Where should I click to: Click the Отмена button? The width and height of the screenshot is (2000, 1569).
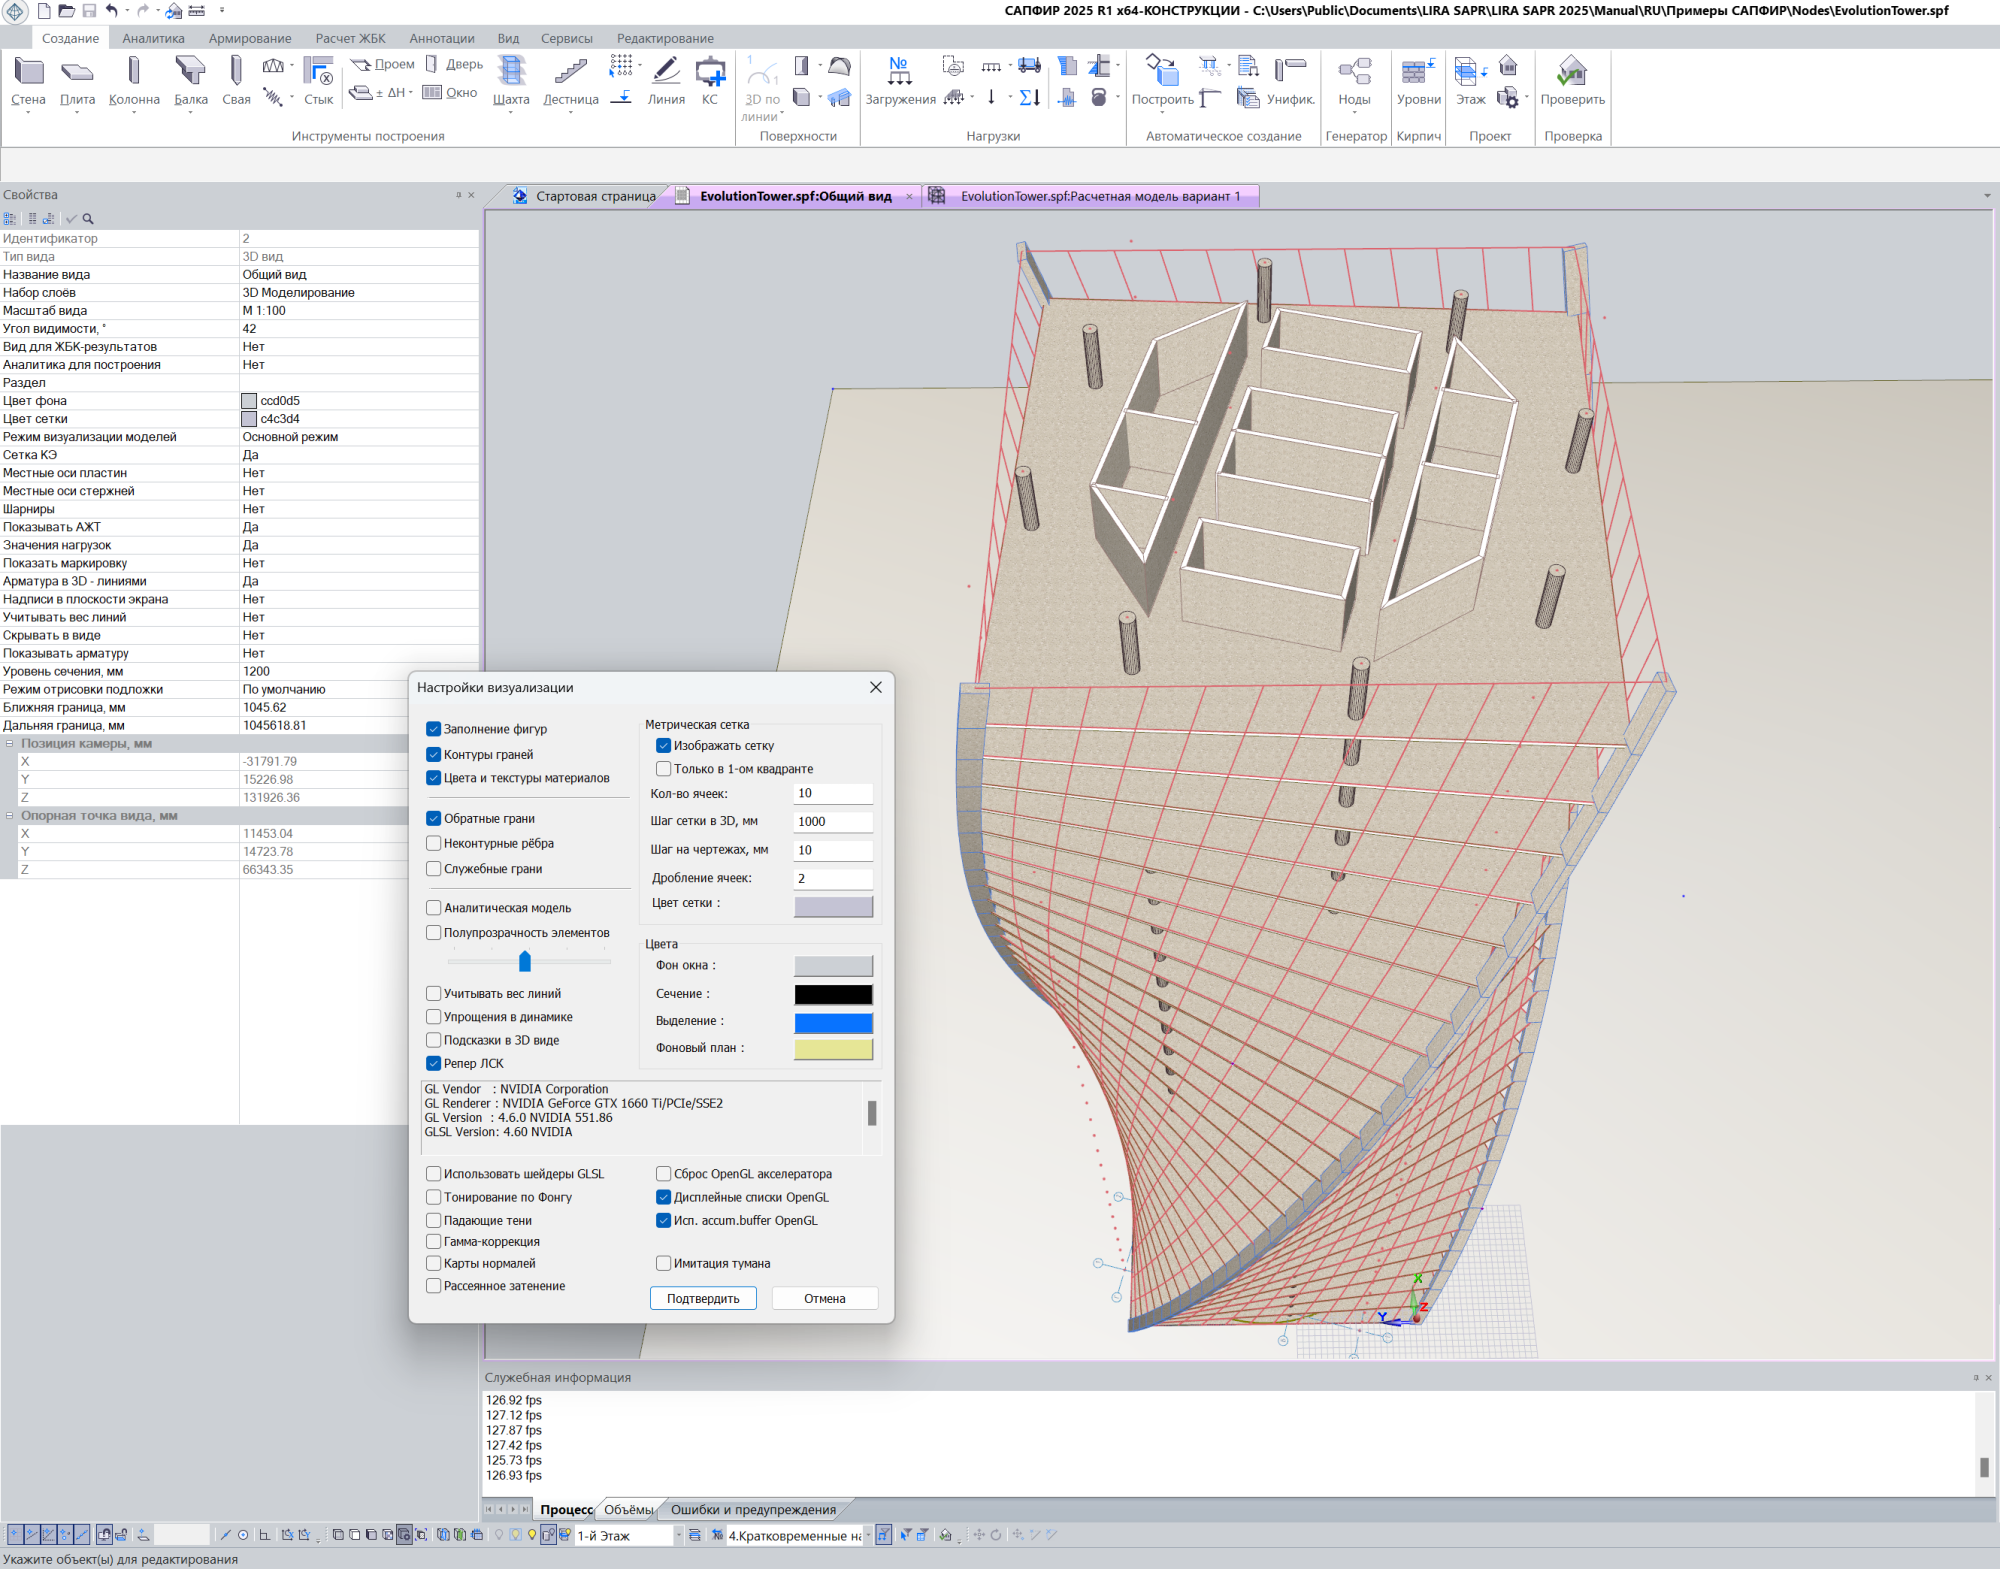pos(824,1298)
